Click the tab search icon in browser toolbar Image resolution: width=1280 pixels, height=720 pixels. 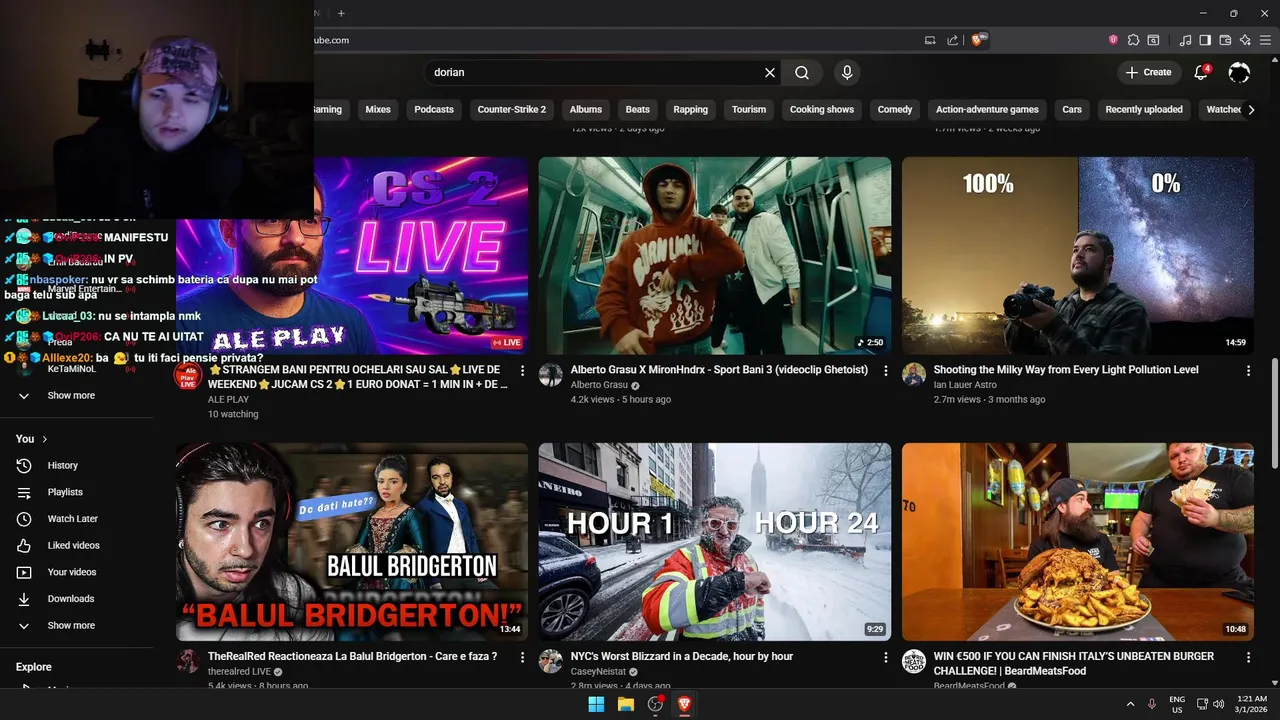[1153, 40]
